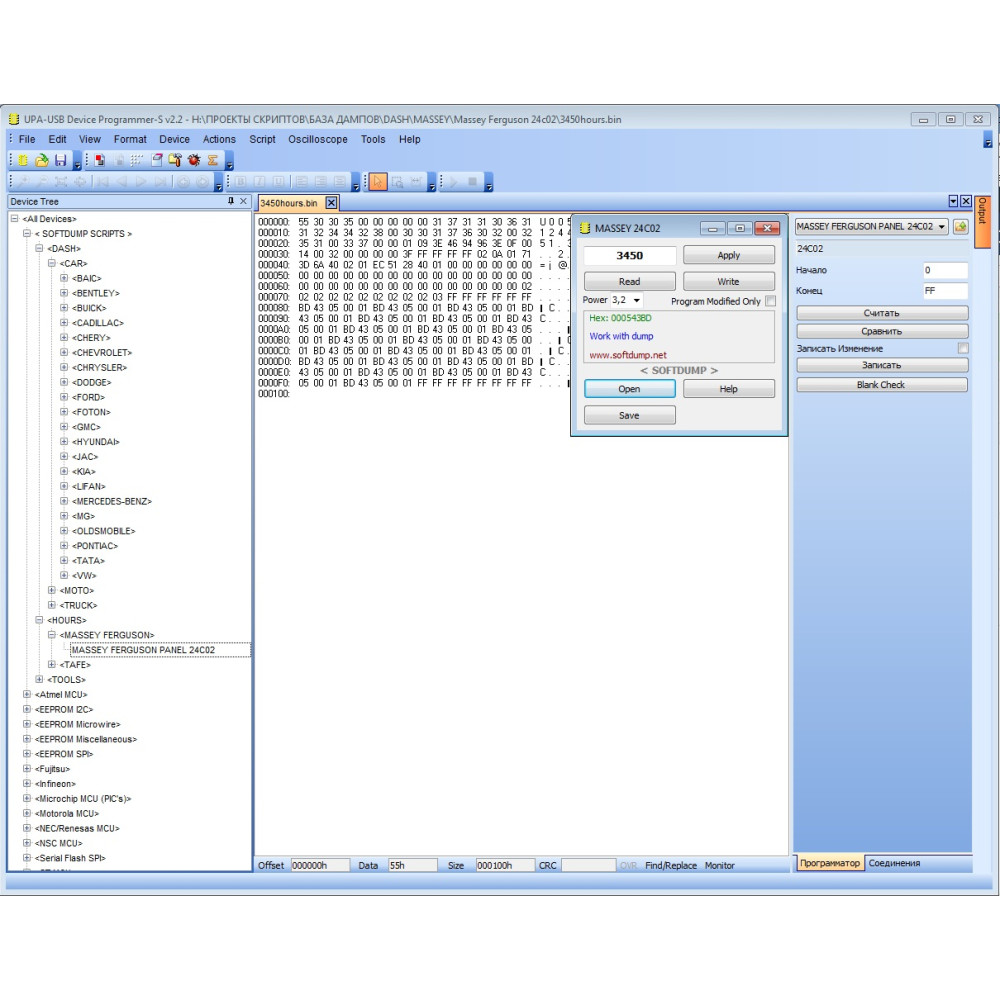This screenshot has width=1000, height=1000.
Task: Open the Oscilloscope menu
Action: [x=318, y=139]
